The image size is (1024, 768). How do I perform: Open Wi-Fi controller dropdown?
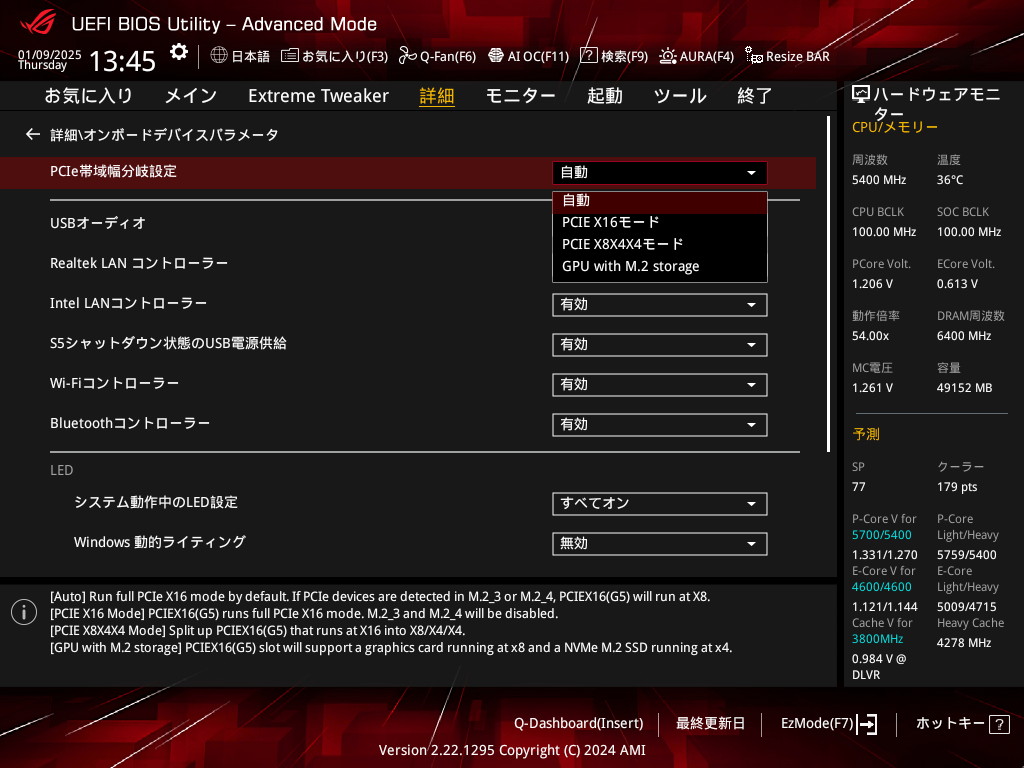pos(659,385)
